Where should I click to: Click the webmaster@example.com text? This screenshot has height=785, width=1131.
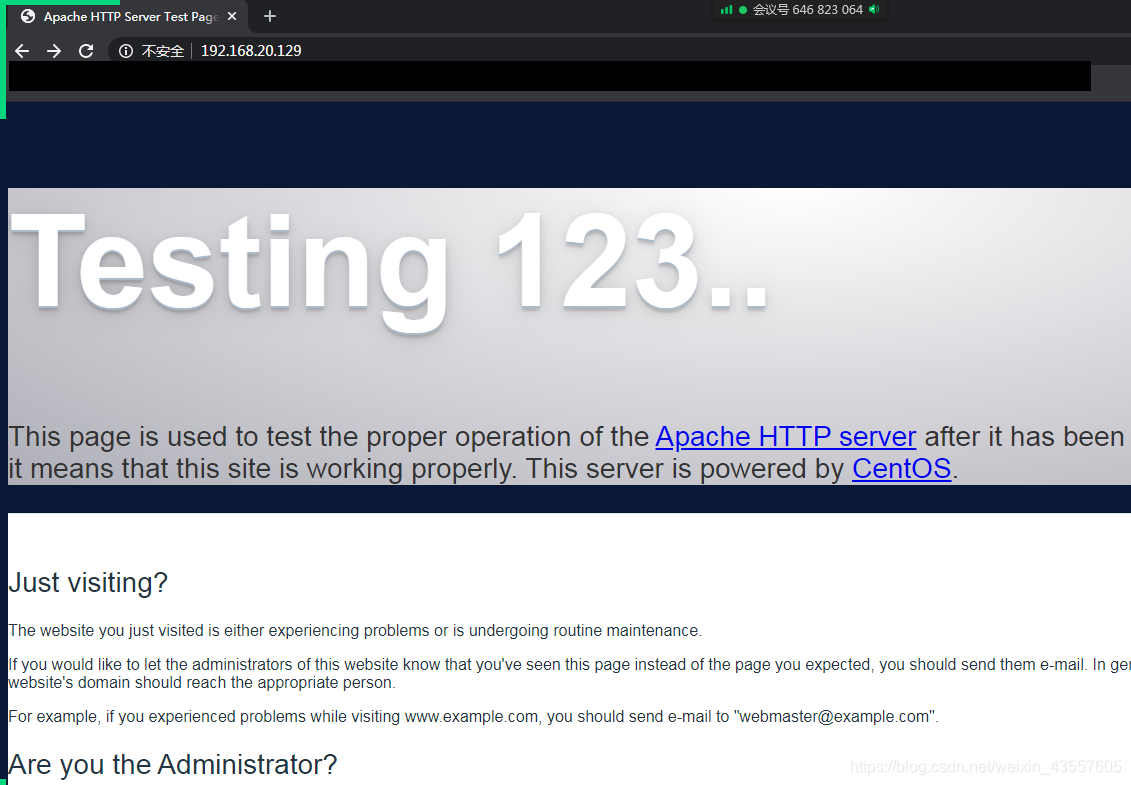click(x=835, y=717)
